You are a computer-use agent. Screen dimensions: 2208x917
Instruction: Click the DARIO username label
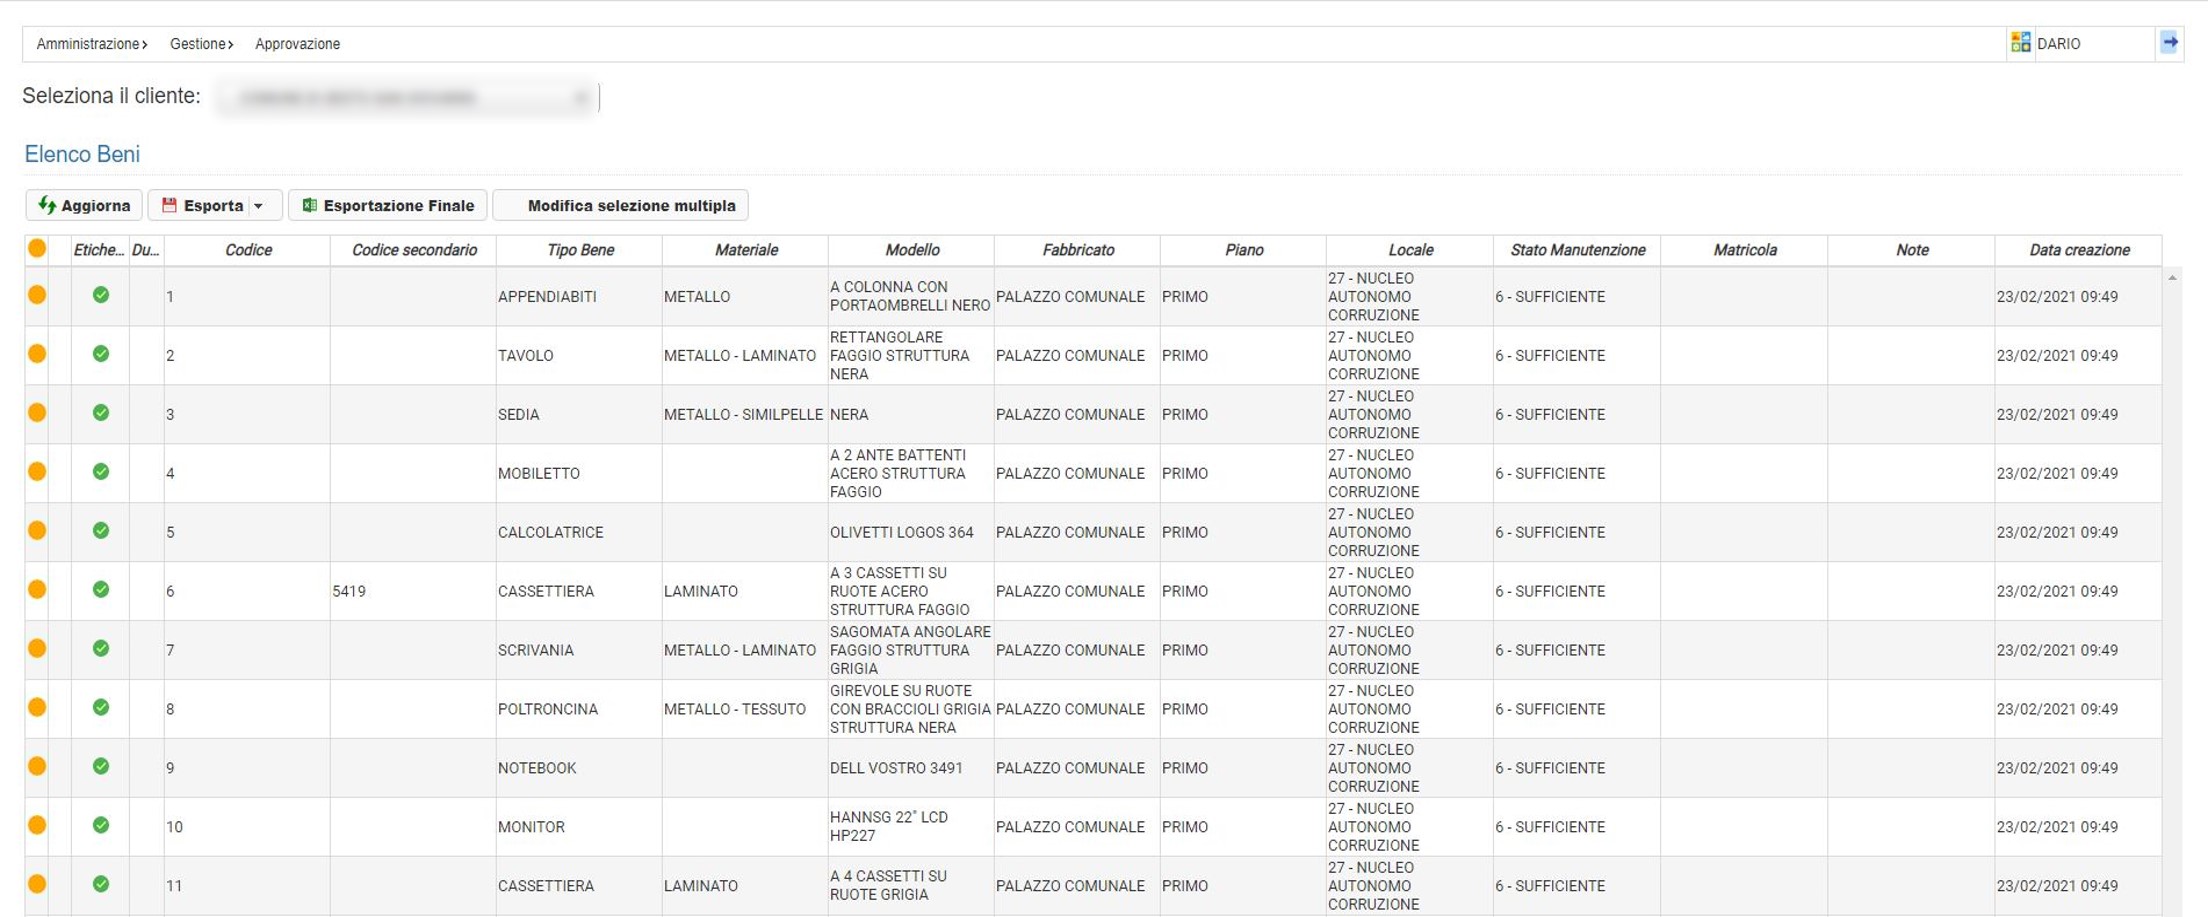click(x=2059, y=44)
